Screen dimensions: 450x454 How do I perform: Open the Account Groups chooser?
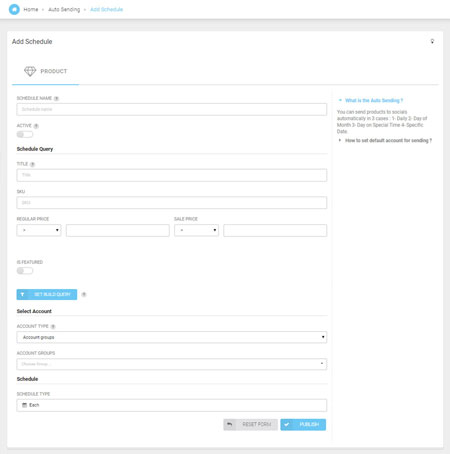[172, 364]
